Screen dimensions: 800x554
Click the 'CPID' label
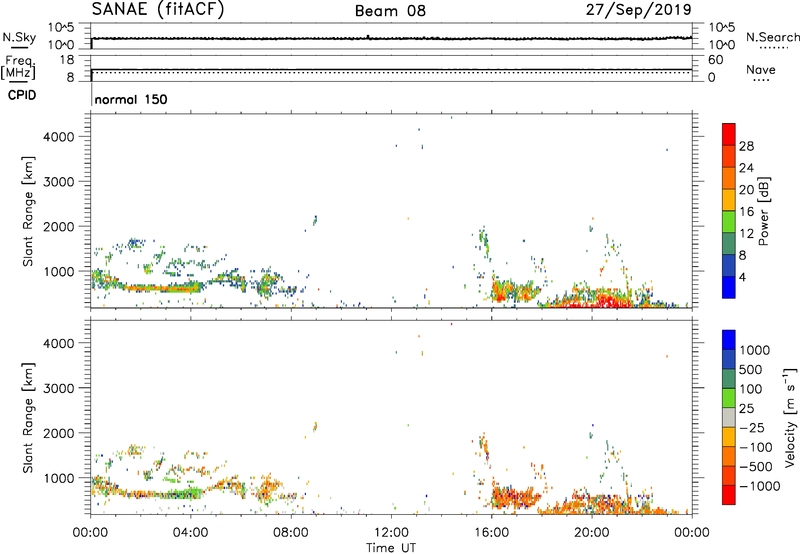[21, 95]
